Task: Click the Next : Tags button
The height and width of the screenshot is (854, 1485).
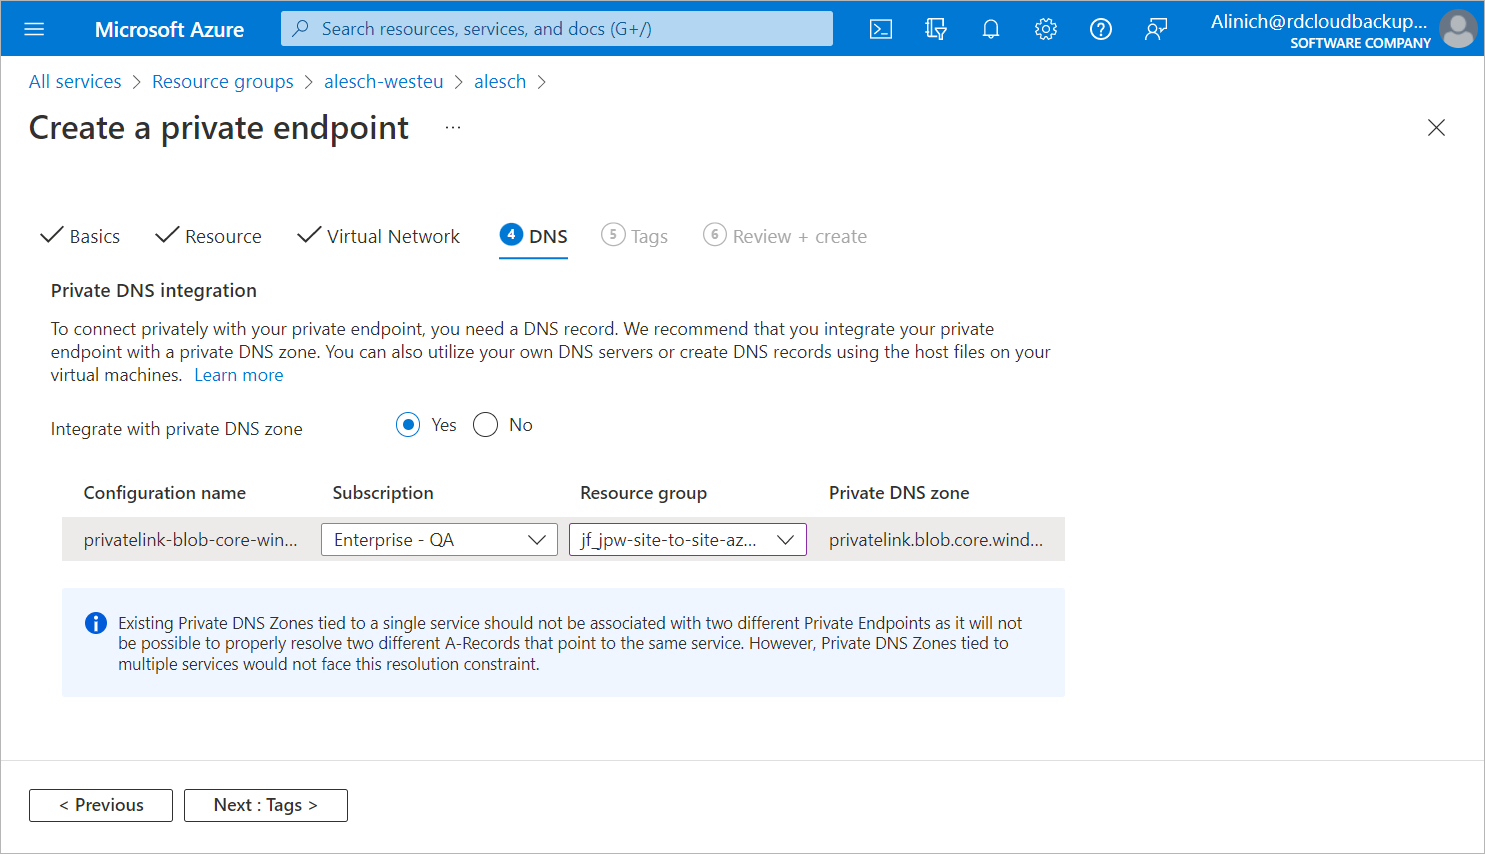Action: 266,805
